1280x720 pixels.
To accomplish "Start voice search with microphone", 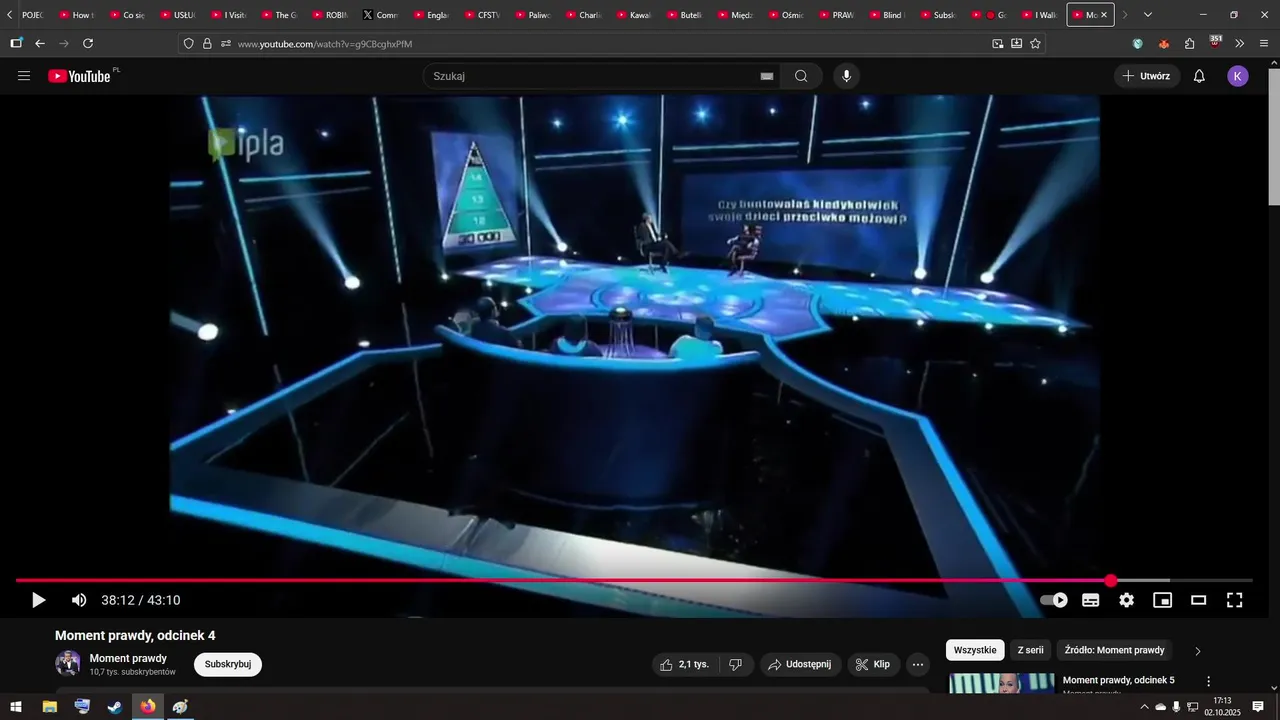I will (847, 76).
